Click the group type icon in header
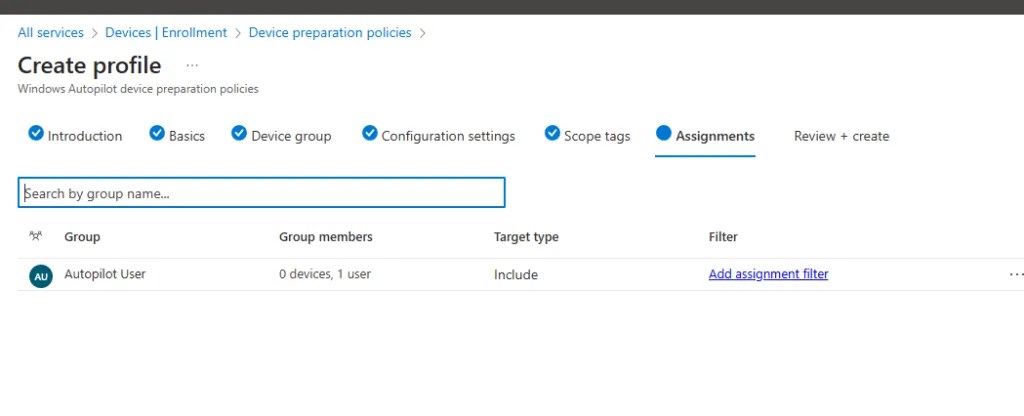The image size is (1024, 416). point(36,237)
